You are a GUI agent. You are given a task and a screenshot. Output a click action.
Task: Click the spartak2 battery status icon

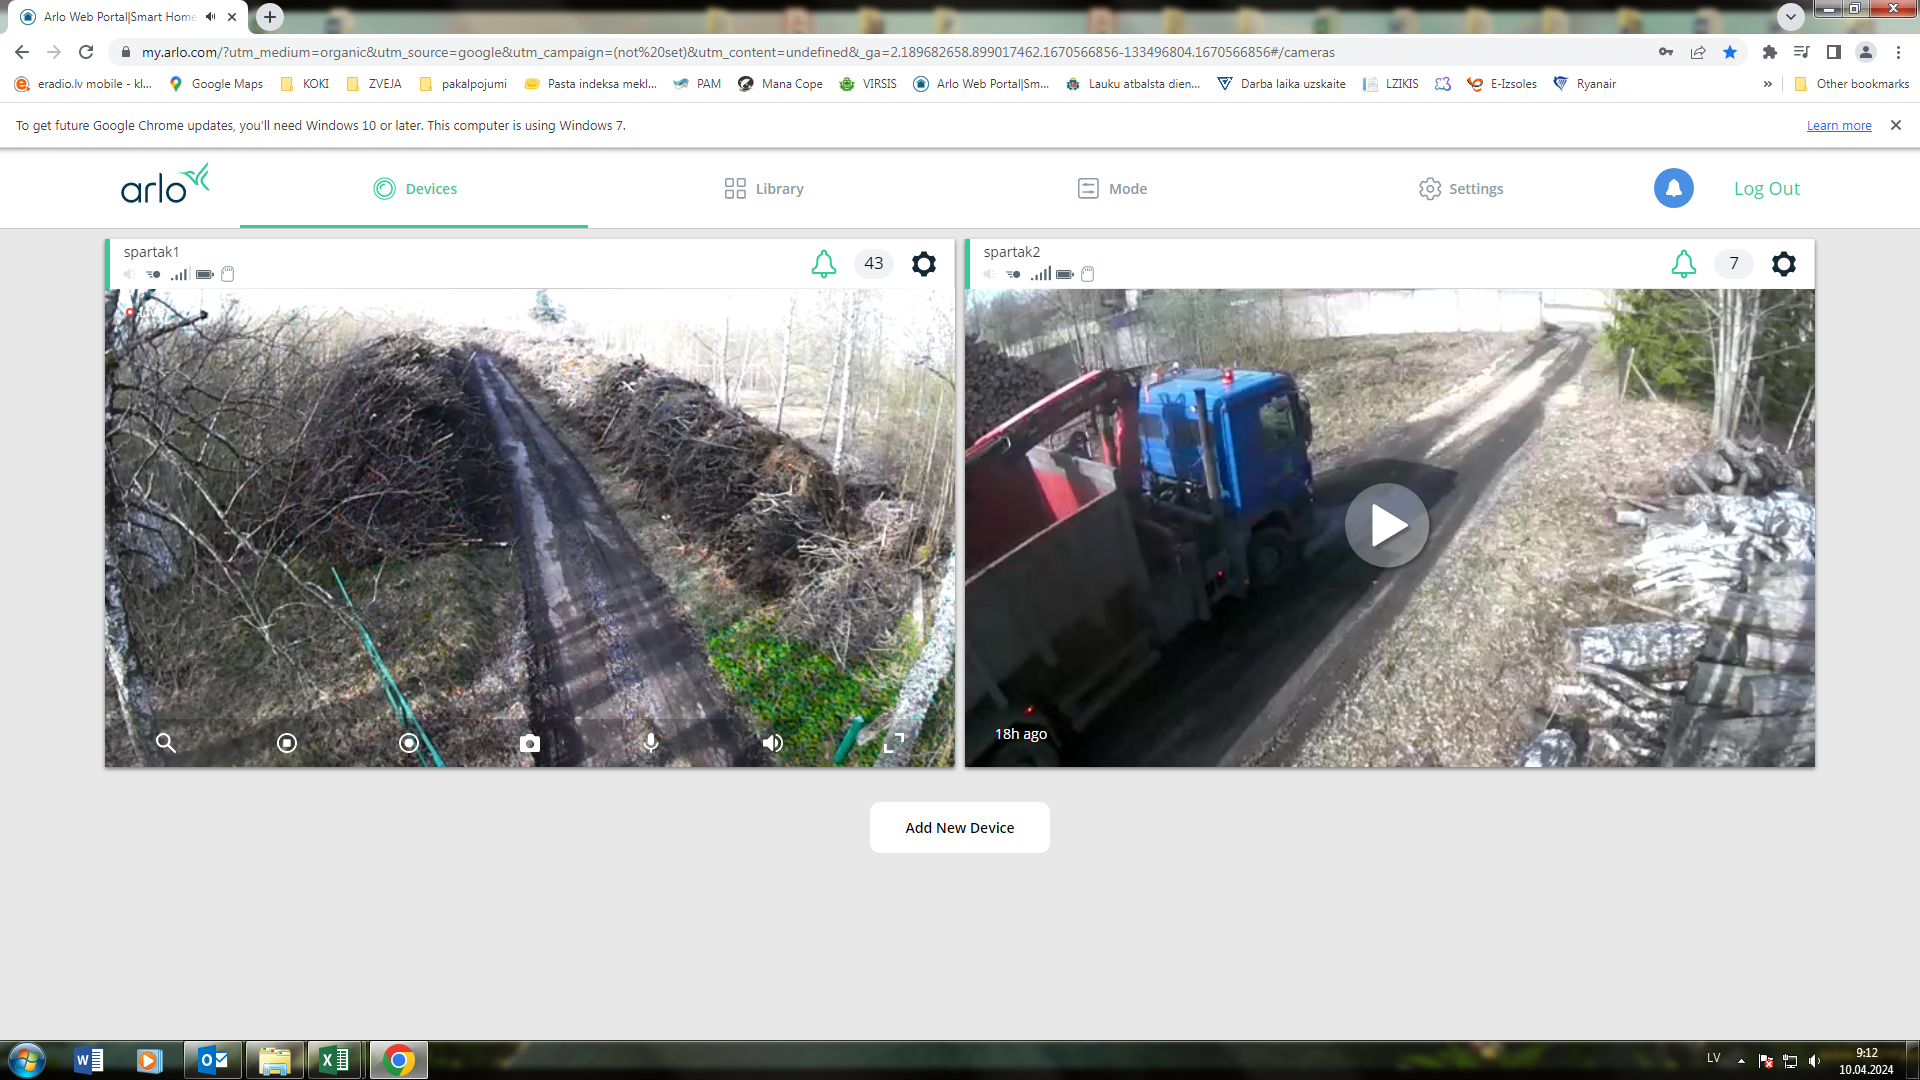pos(1064,274)
